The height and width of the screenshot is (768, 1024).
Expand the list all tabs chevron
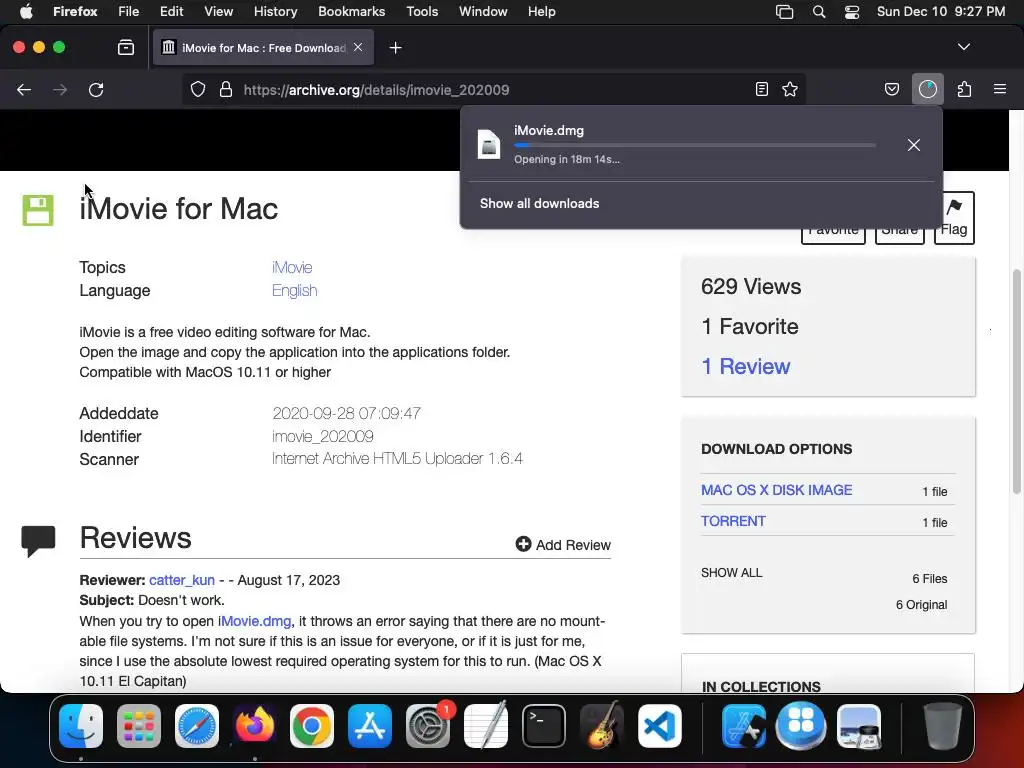pyautogui.click(x=964, y=47)
